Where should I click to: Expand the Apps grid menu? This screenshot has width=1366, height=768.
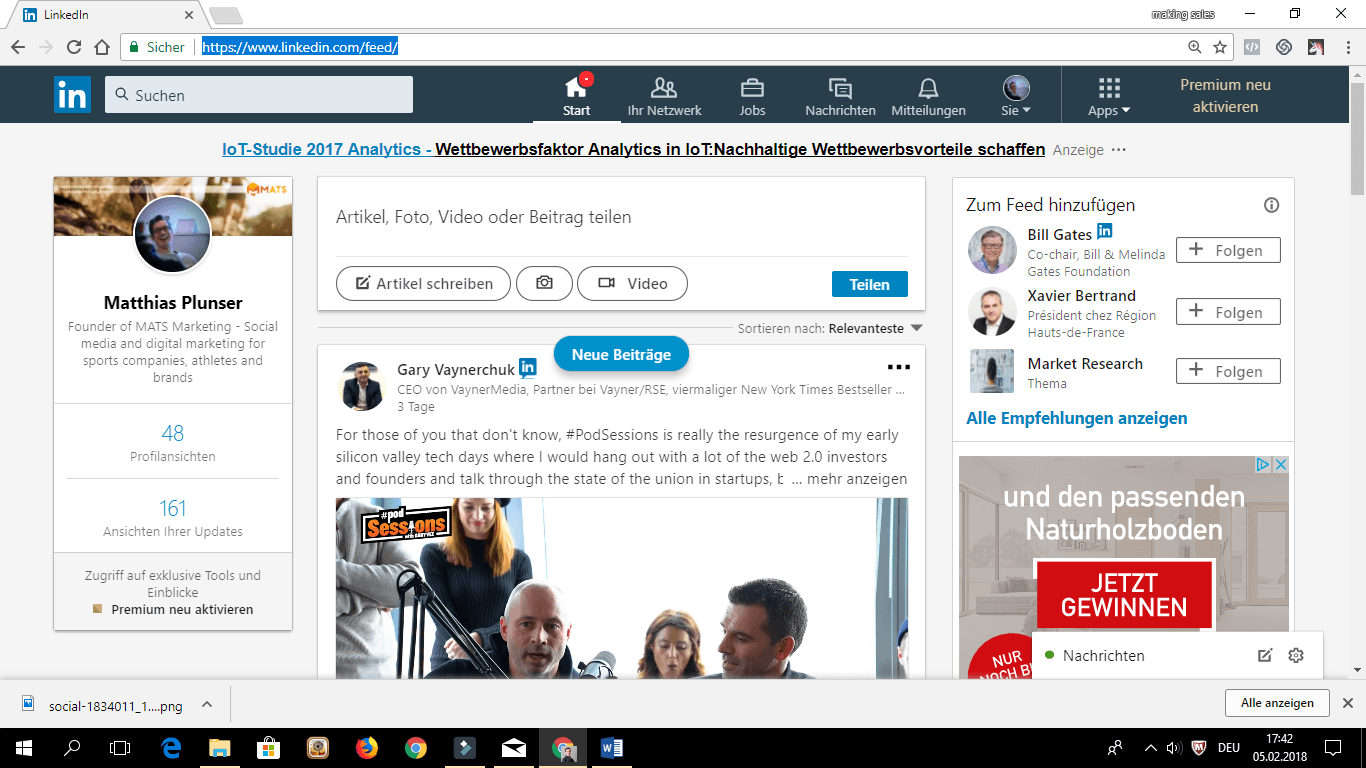pos(1108,96)
